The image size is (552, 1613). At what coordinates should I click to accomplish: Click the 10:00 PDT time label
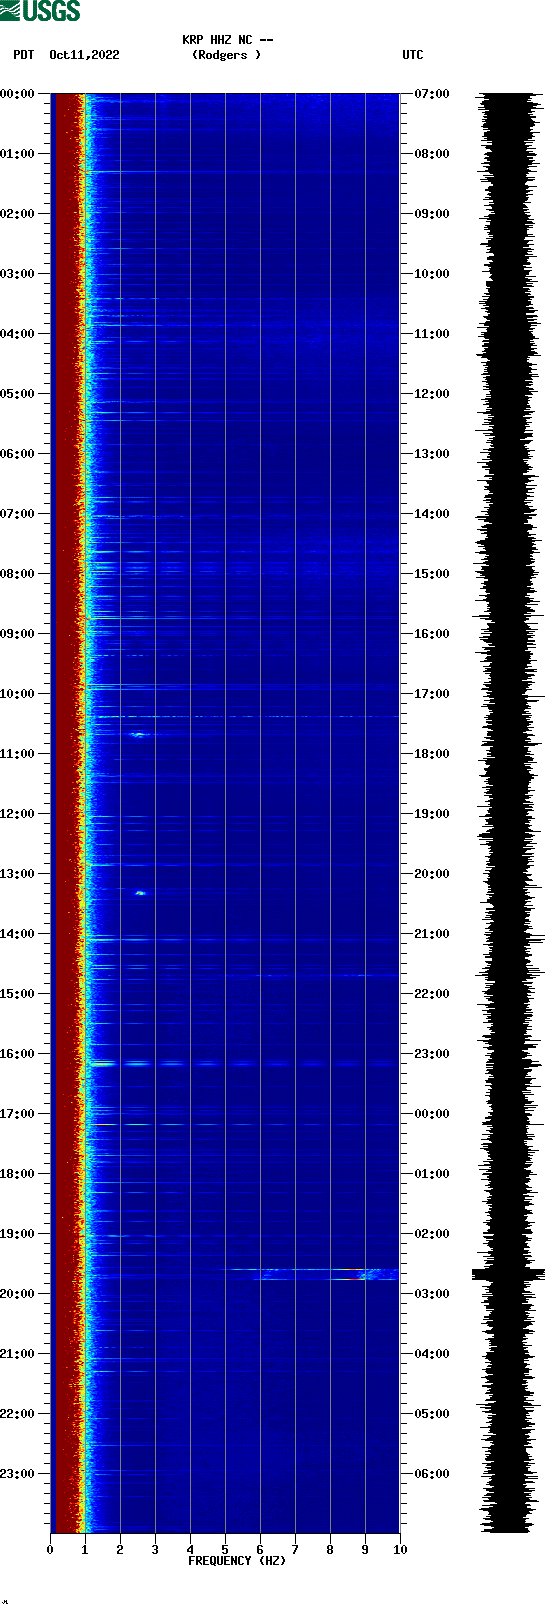[x=18, y=694]
